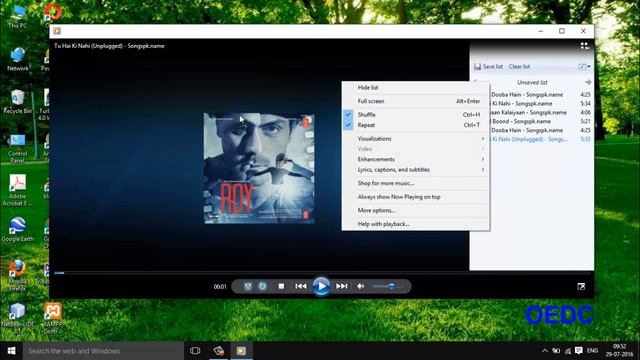Screen dimensions: 640x360
Task: Select Kalaiyaan playlist track lasting 4:06
Action: (540, 112)
